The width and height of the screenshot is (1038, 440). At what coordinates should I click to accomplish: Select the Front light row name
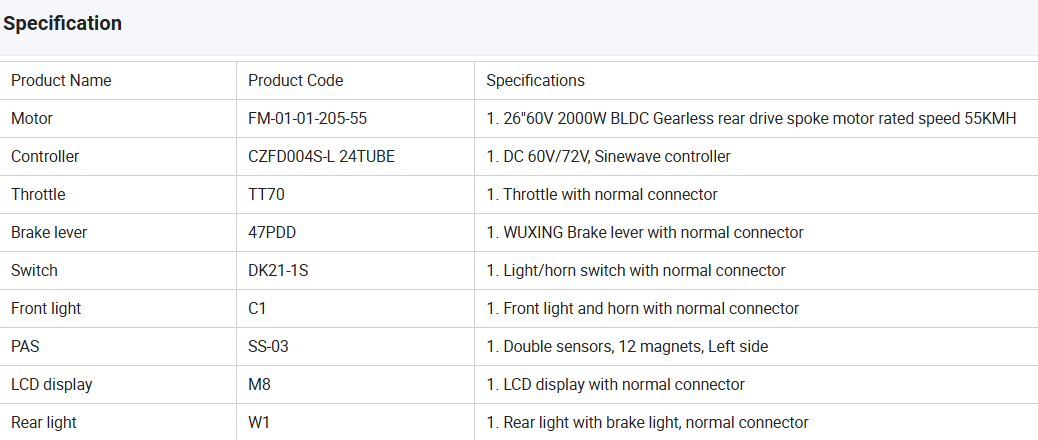point(46,309)
